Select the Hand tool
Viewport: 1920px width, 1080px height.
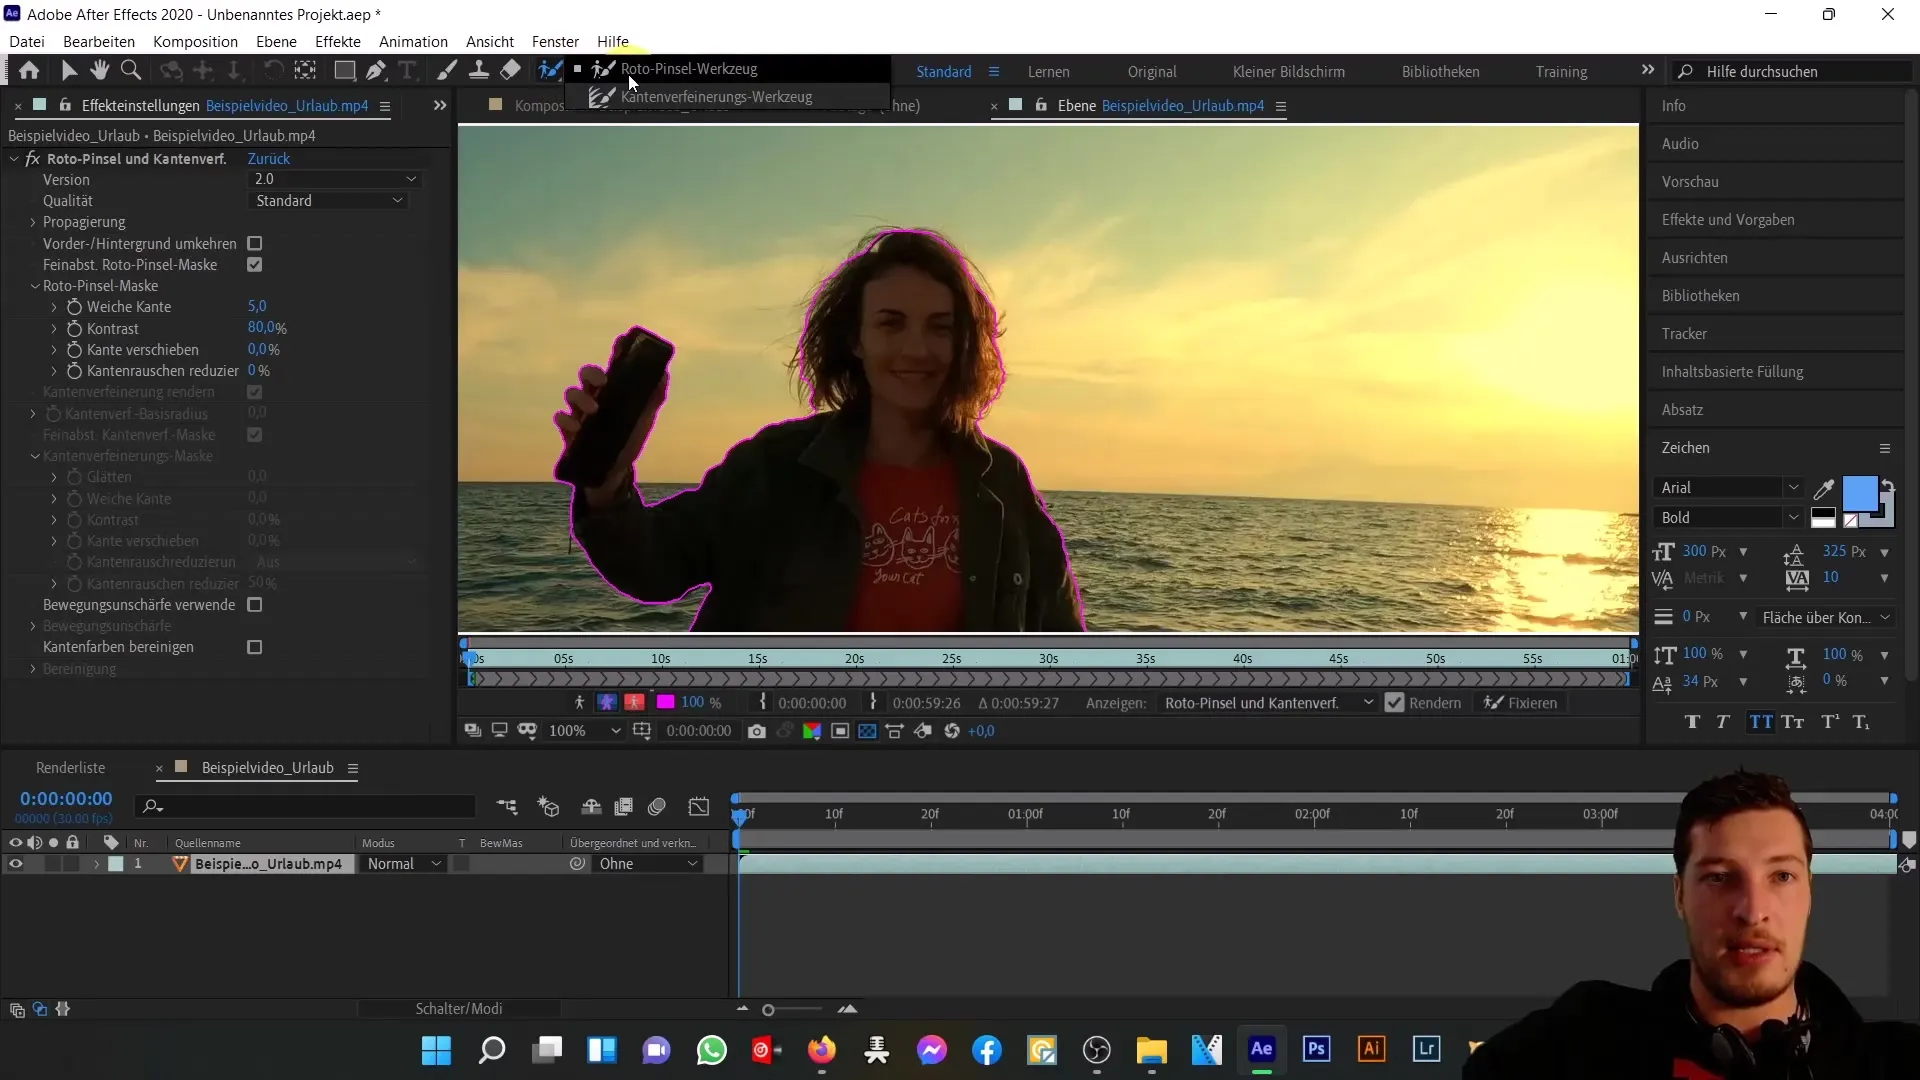click(x=99, y=70)
